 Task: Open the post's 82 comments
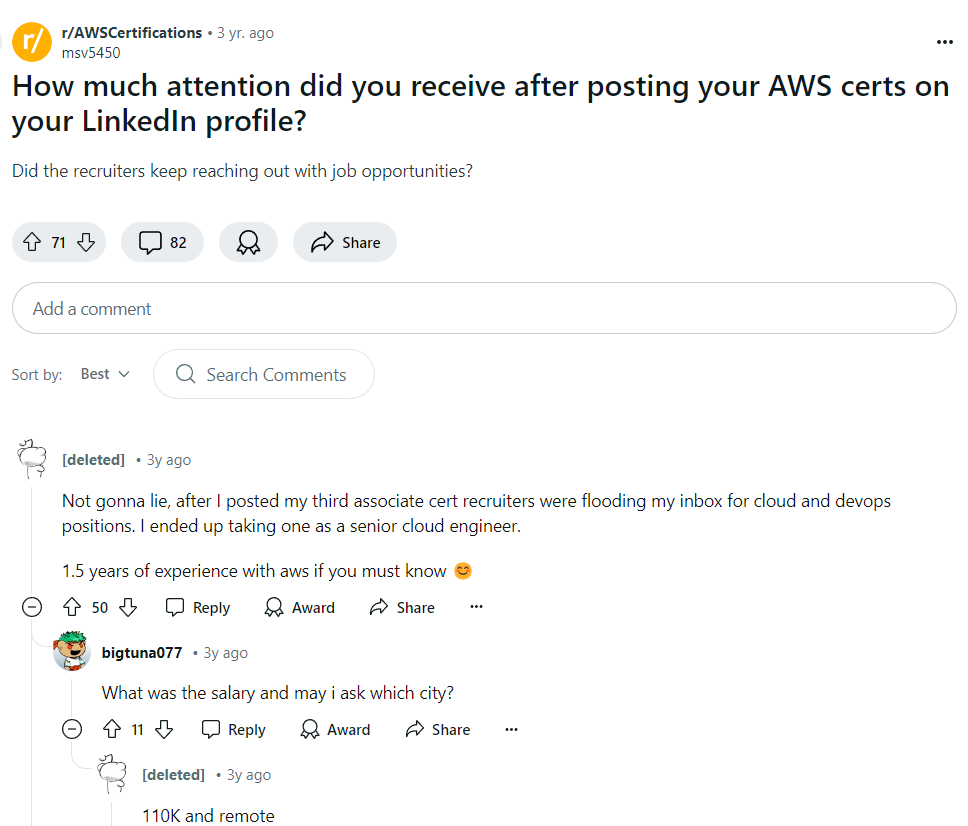162,242
